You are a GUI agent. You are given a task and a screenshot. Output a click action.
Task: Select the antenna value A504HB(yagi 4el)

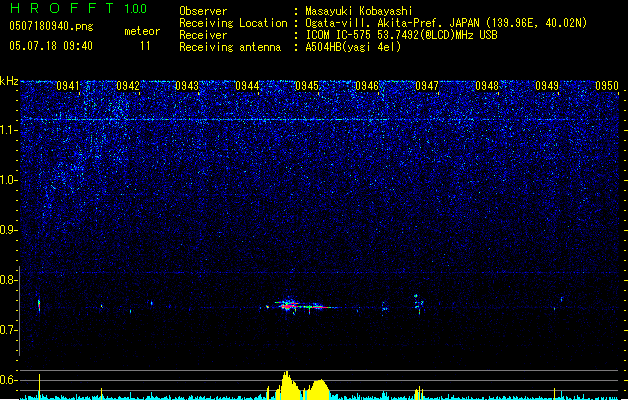pyautogui.click(x=353, y=47)
